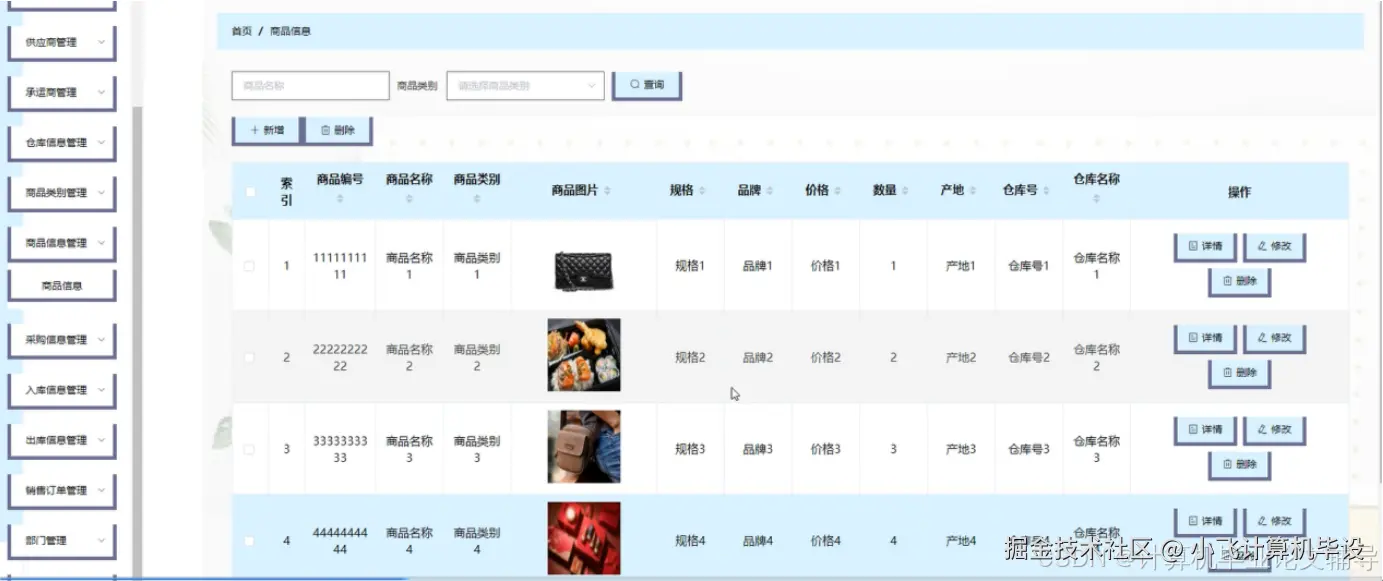Click sort arrows beside 品牌 header
Image resolution: width=1383 pixels, height=581 pixels.
[x=770, y=191]
